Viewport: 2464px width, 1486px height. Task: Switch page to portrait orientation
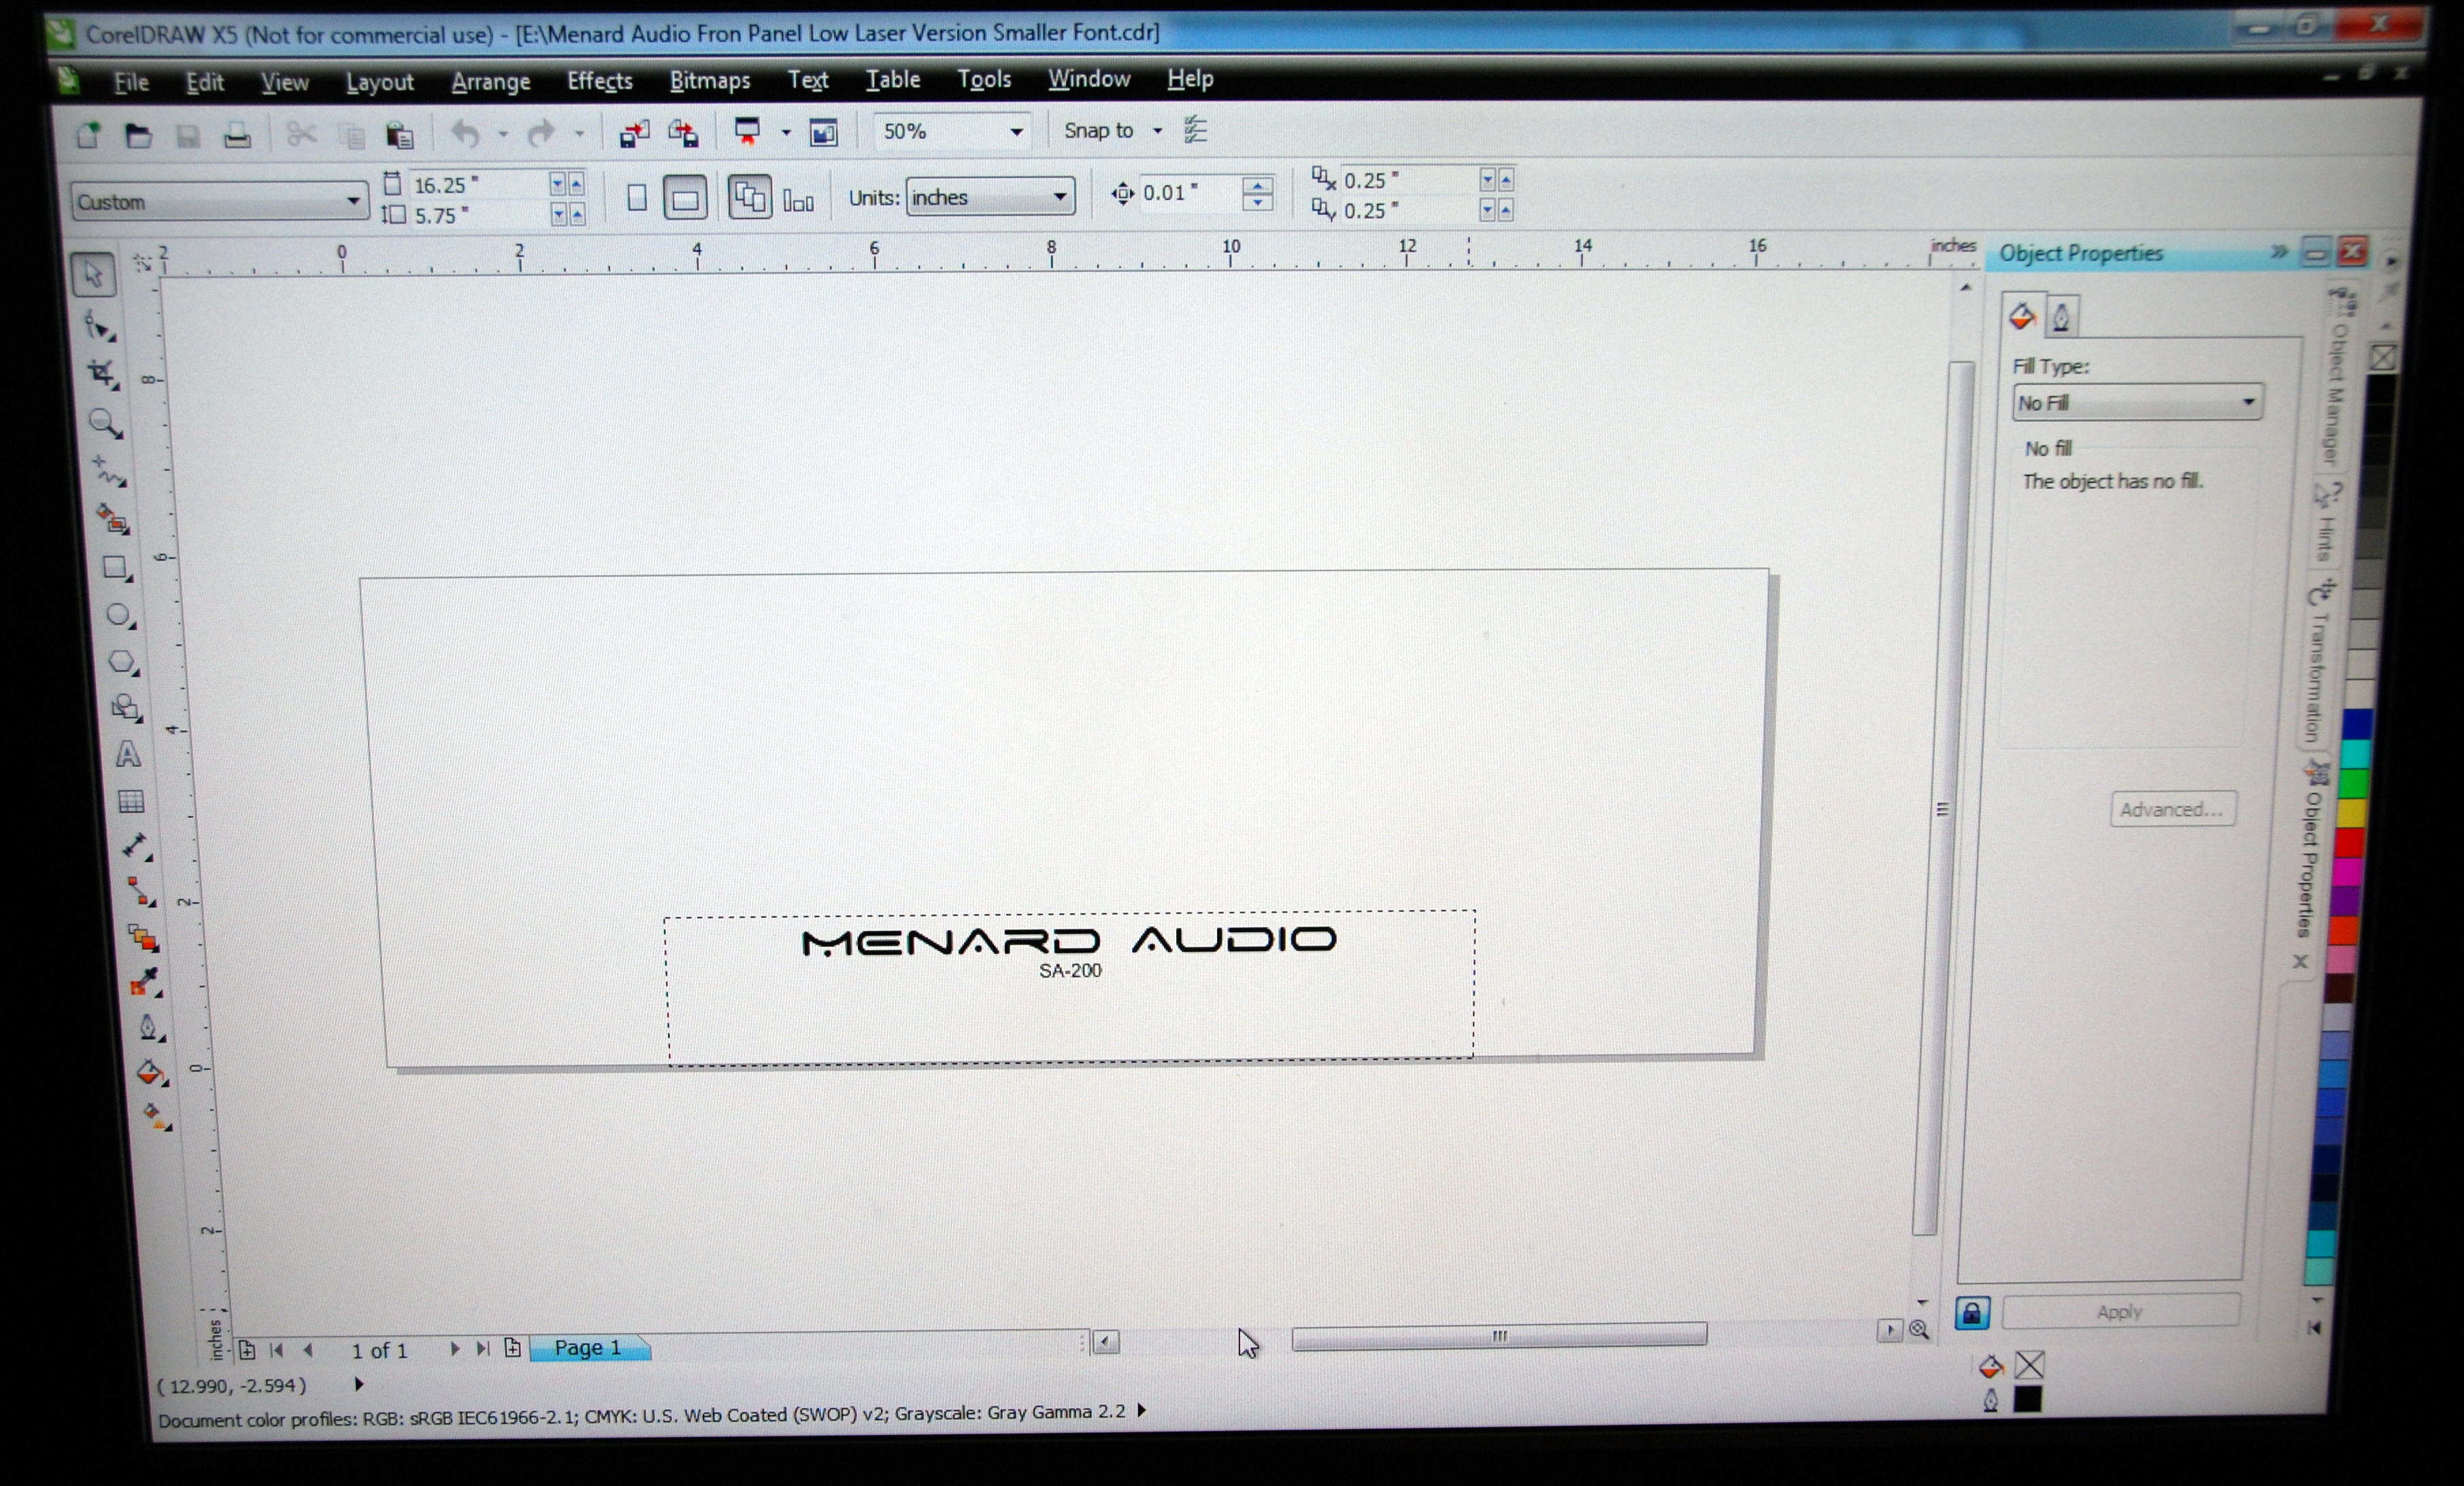[x=637, y=198]
